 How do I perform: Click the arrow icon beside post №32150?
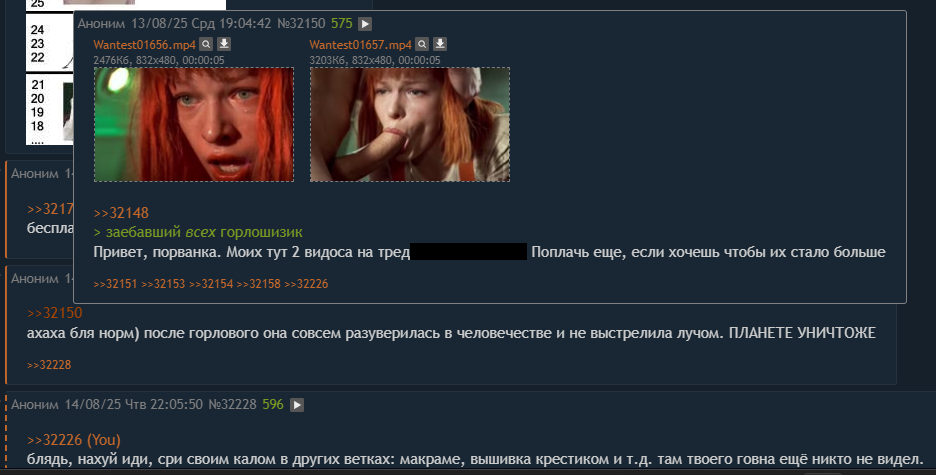(365, 24)
